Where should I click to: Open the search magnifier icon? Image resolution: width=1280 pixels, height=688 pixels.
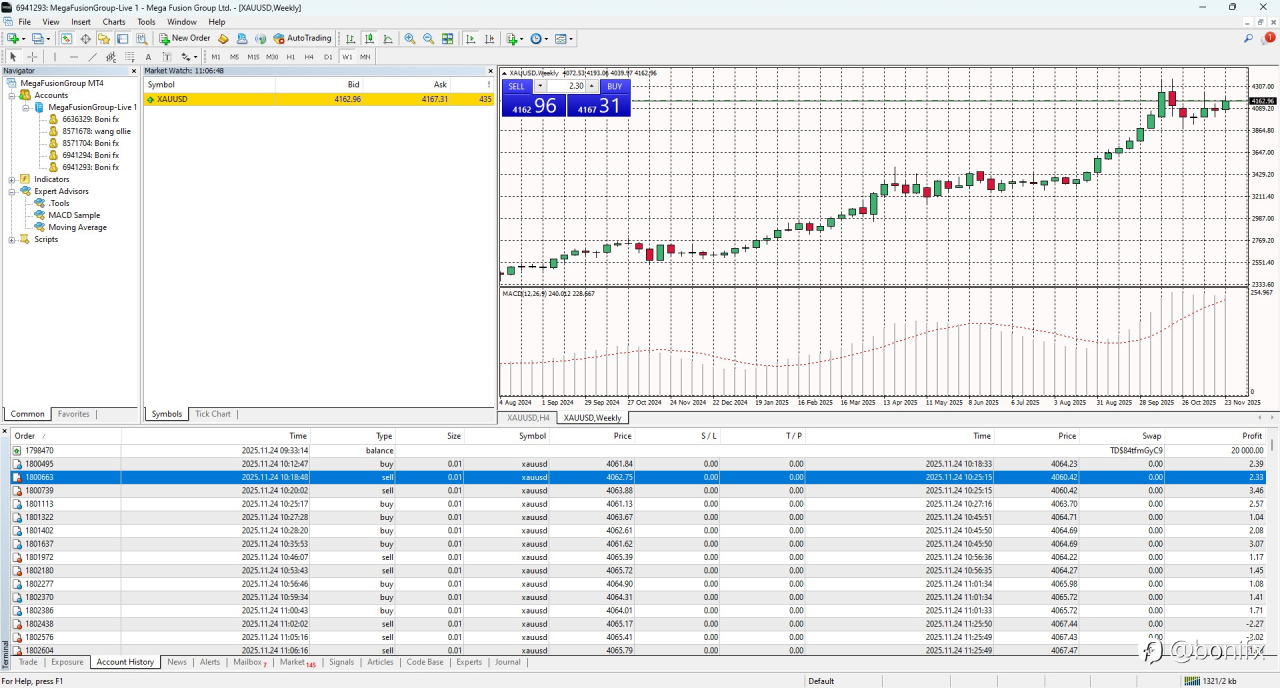pos(1249,39)
